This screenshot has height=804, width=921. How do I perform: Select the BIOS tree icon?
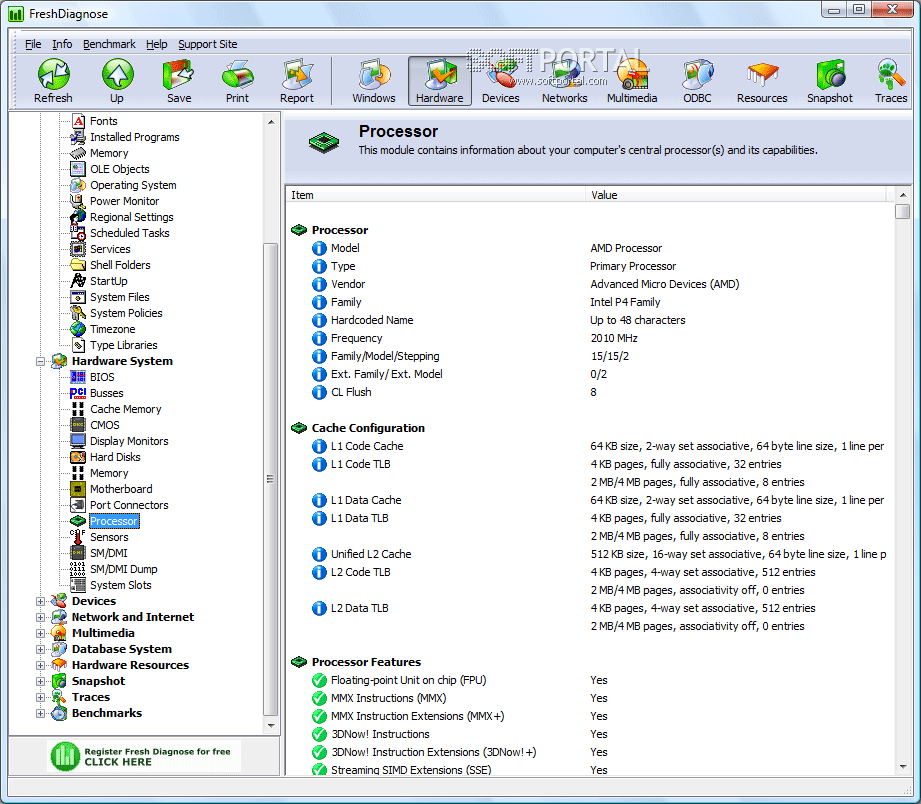click(78, 377)
